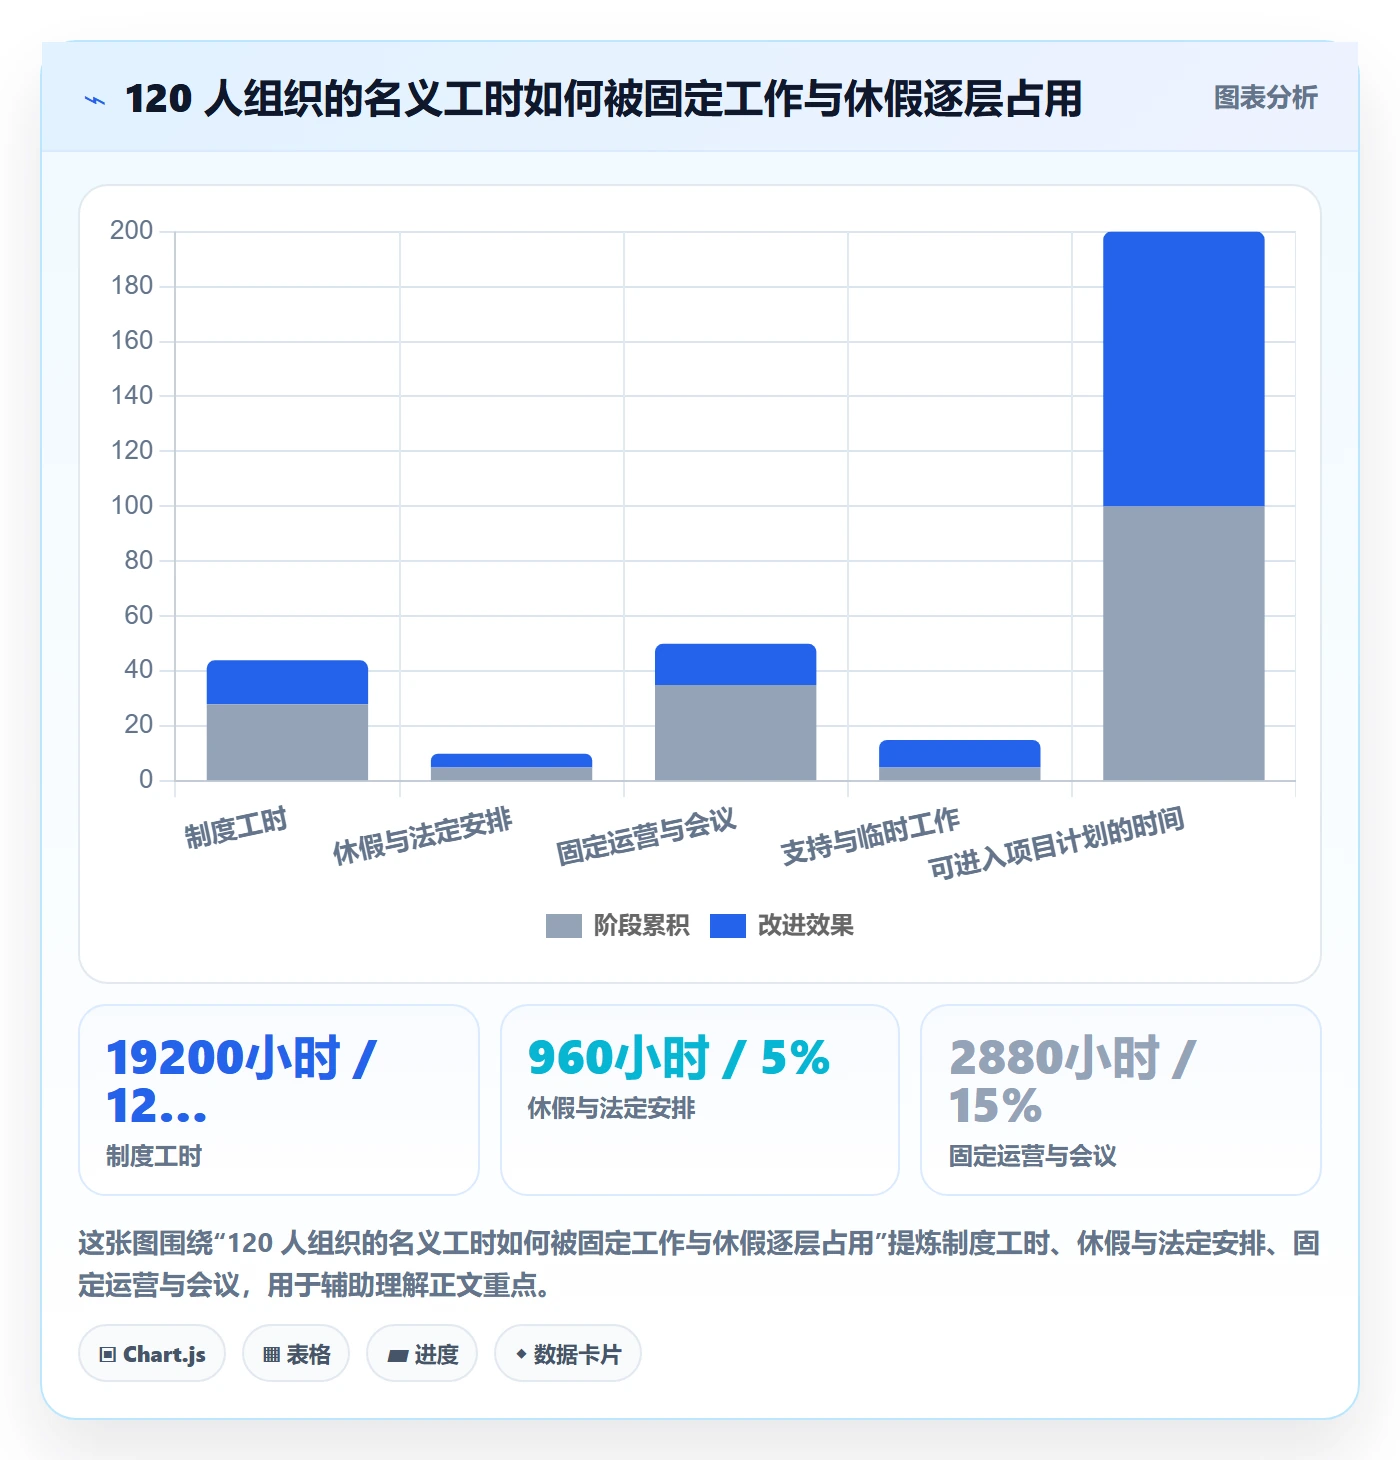Click the blue segment of 固定运营与会议 bar
Viewport: 1400px width, 1460px height.
click(735, 664)
